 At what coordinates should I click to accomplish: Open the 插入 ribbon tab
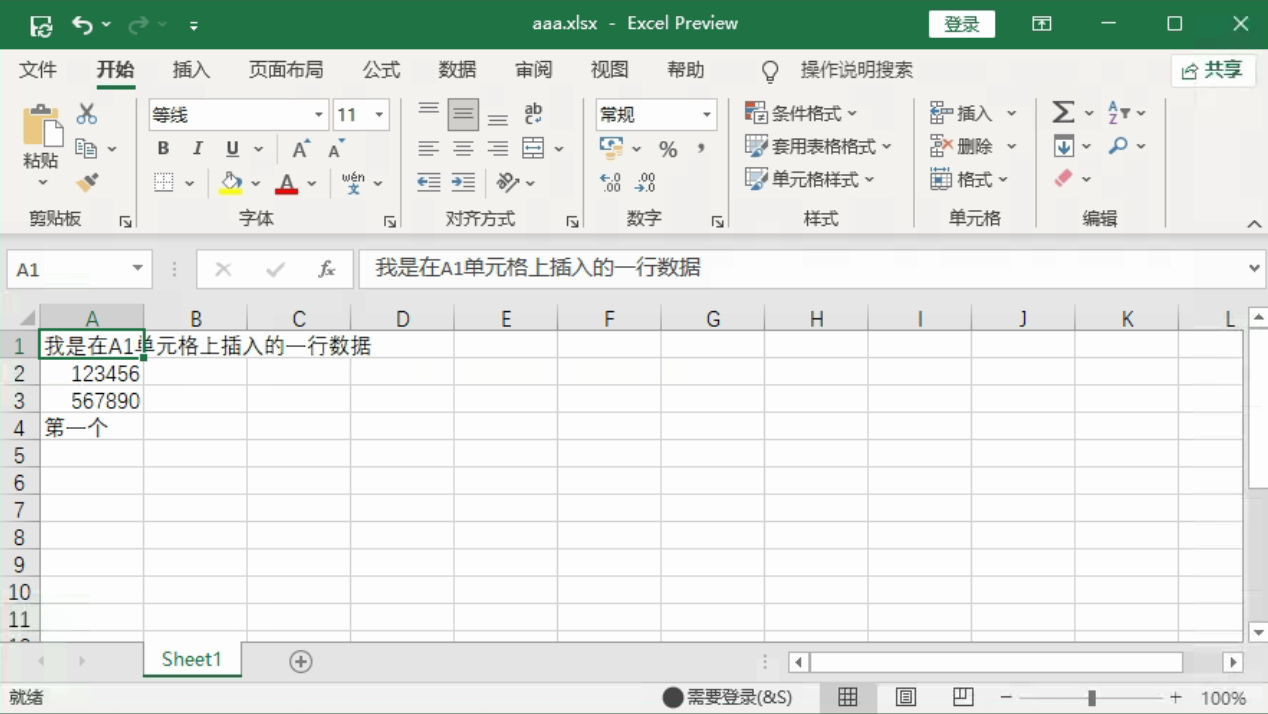pos(191,70)
